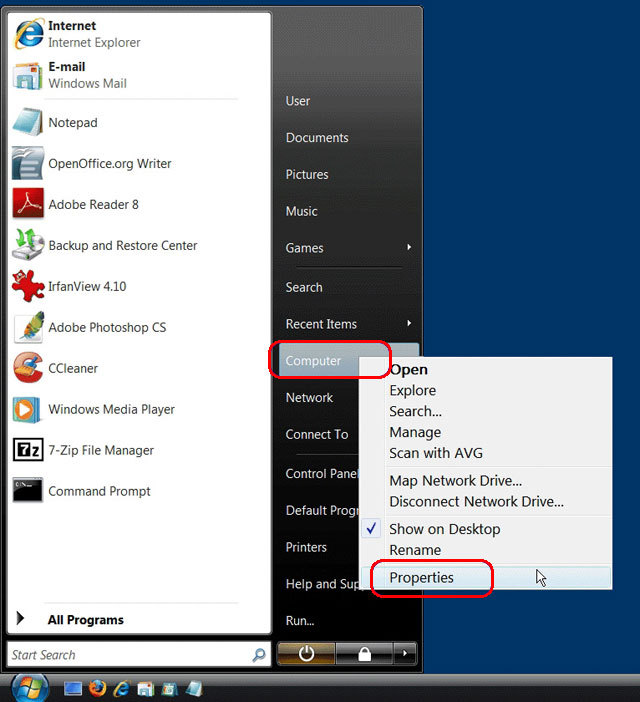
Task: Launch IrfanView 4.10
Action: [87, 286]
